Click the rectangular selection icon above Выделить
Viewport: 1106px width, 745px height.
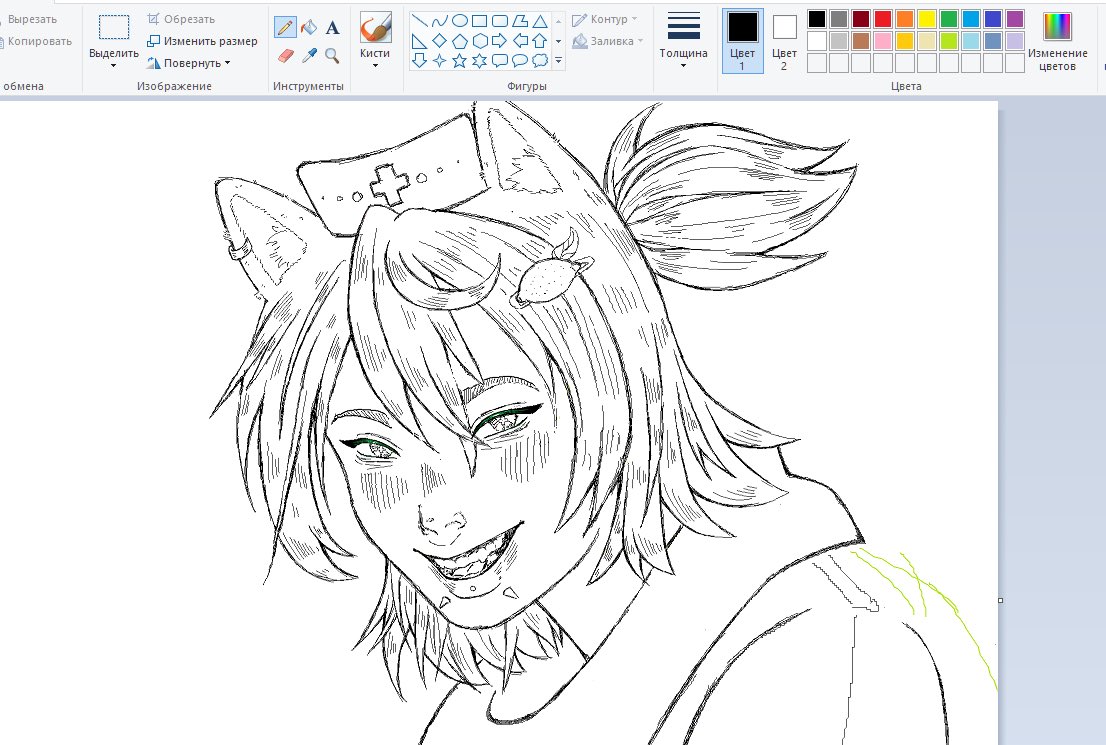click(x=114, y=28)
